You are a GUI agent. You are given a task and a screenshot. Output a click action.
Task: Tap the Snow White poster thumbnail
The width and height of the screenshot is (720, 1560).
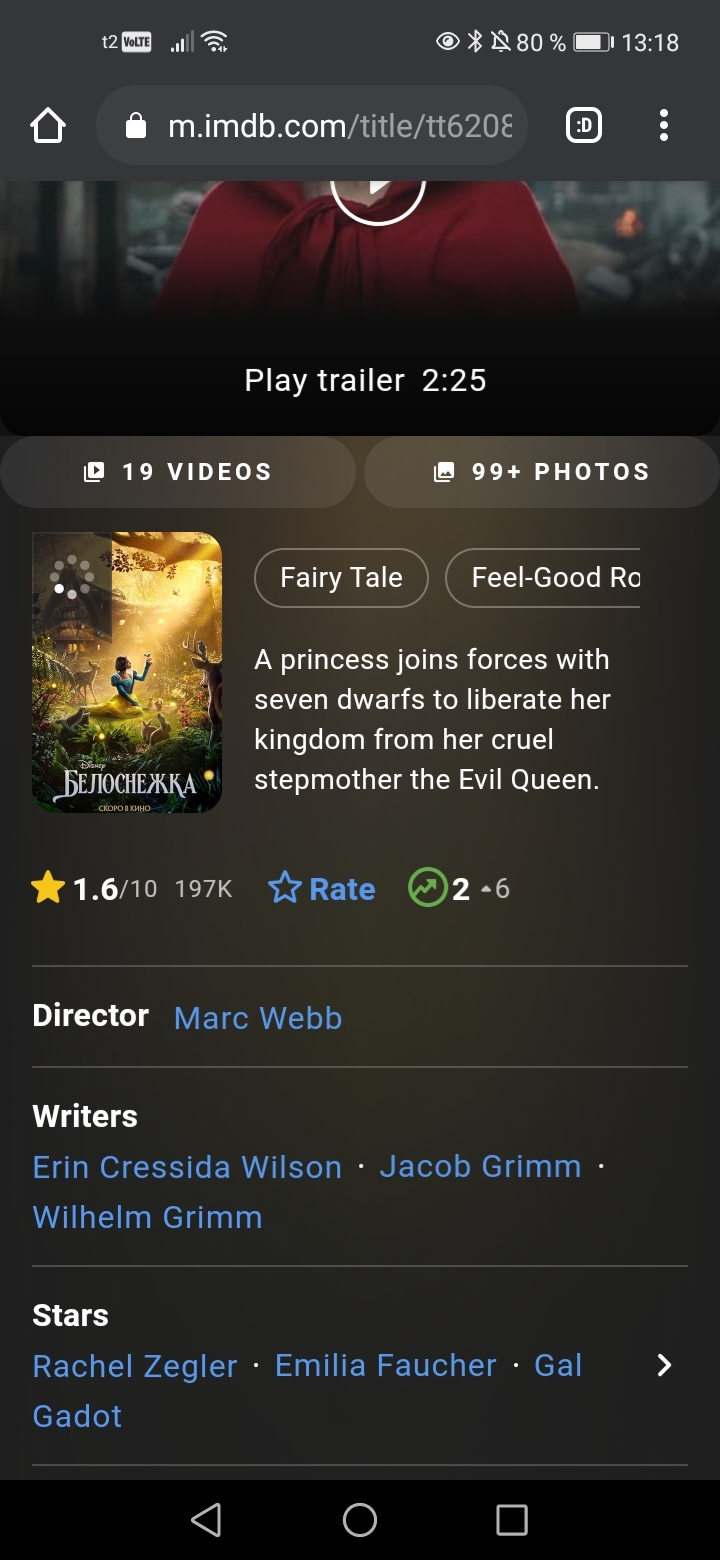click(127, 672)
